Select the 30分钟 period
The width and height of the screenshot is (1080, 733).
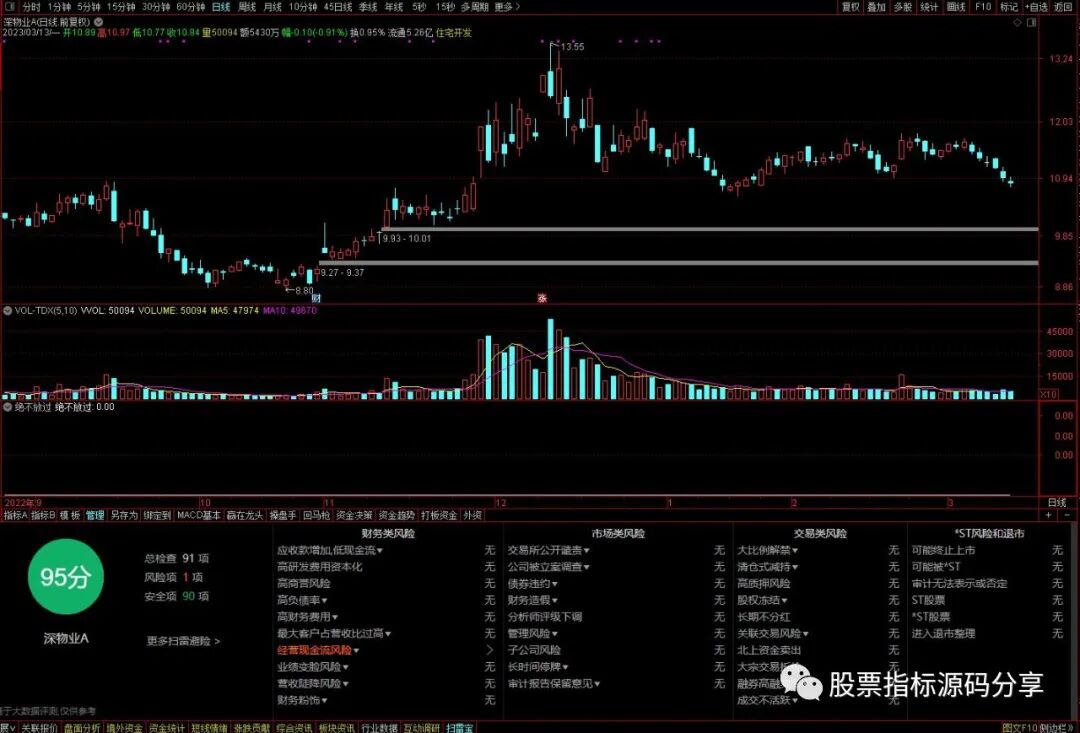tap(156, 7)
